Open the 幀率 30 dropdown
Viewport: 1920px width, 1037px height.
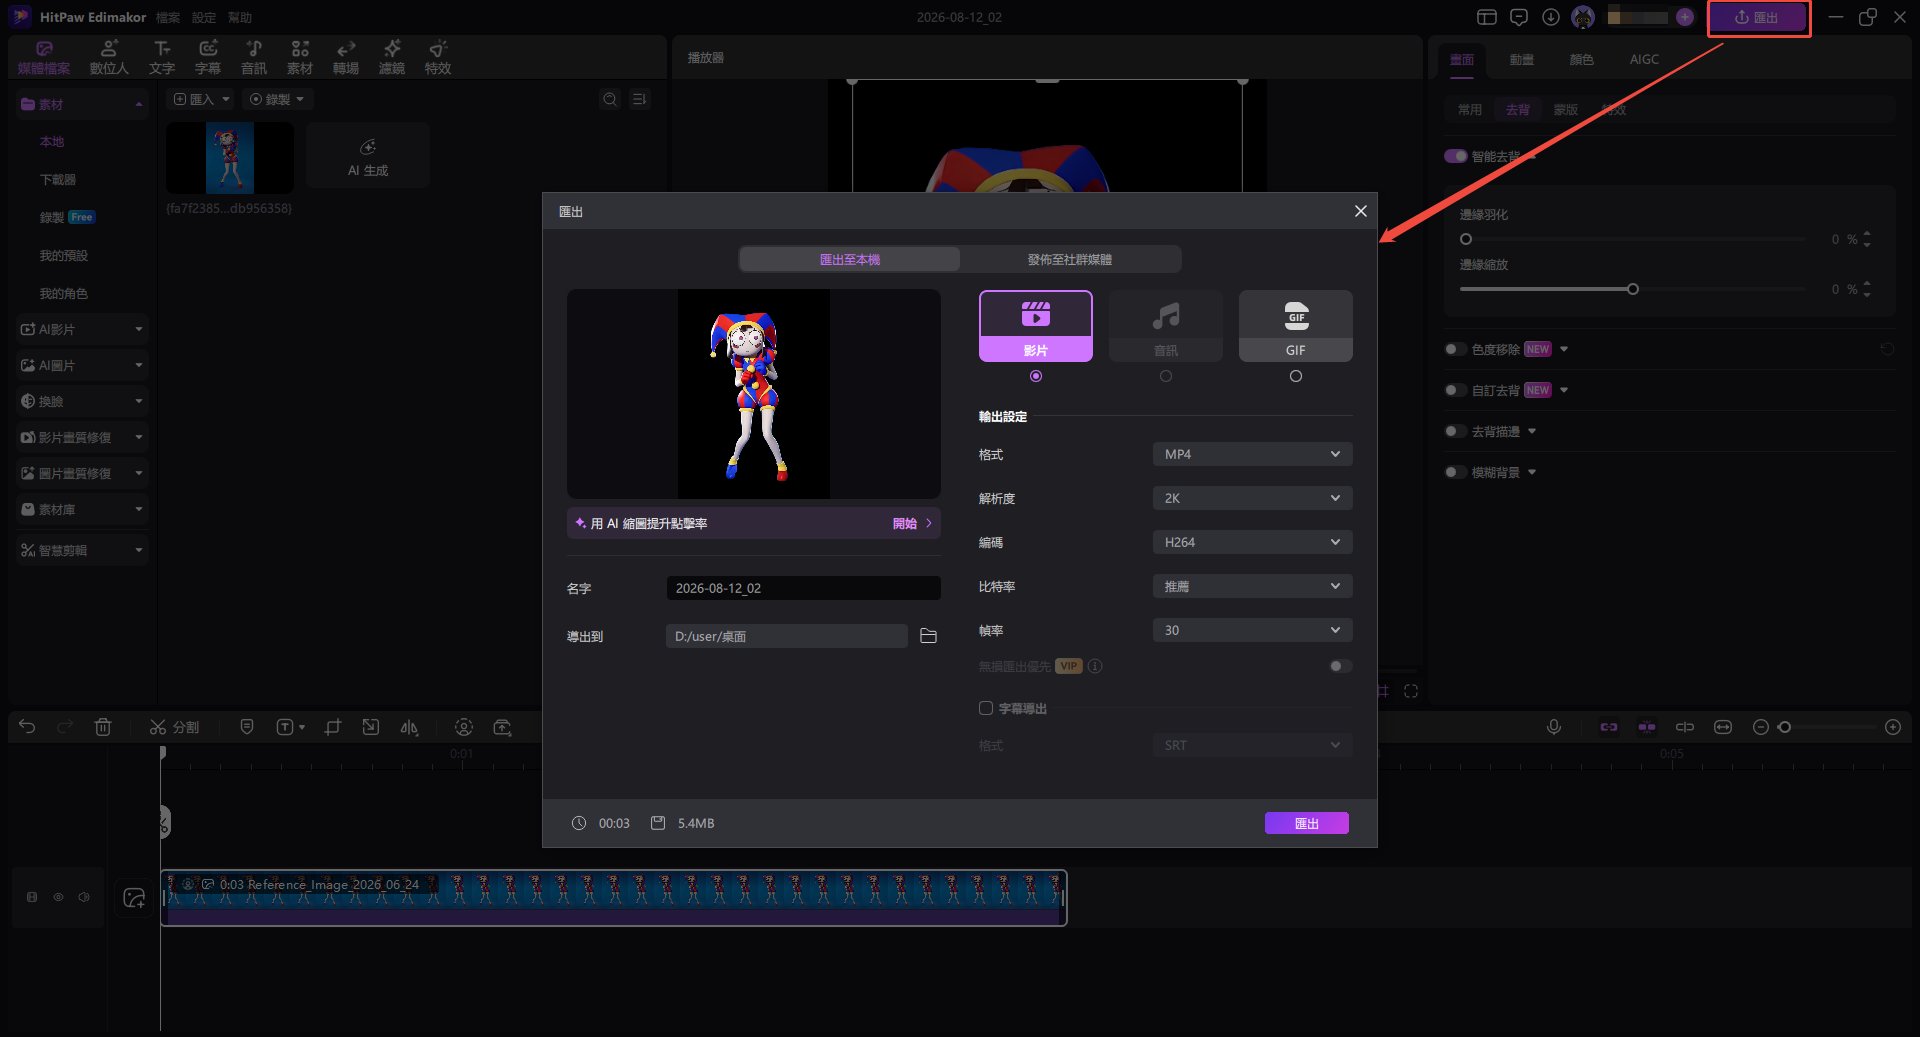point(1252,630)
